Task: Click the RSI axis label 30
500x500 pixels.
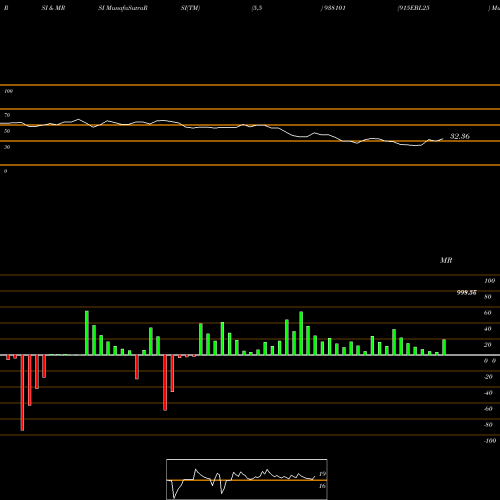Action: 7,147
